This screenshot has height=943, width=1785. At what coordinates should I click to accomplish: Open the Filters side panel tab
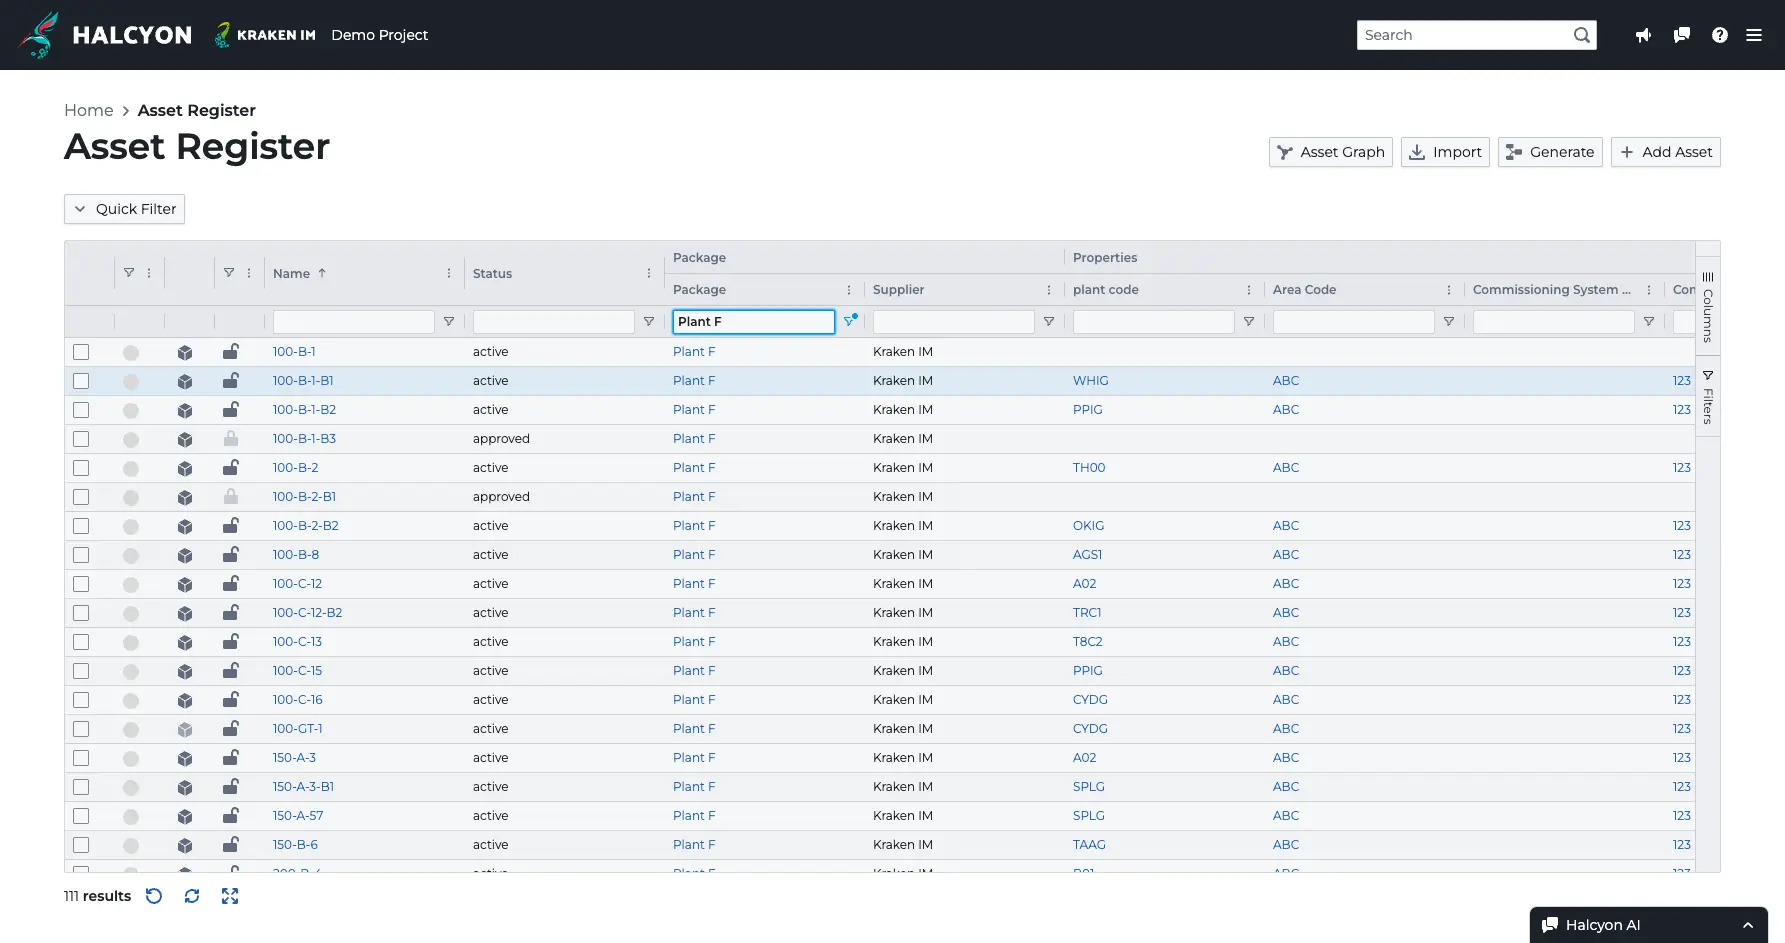(1708, 397)
